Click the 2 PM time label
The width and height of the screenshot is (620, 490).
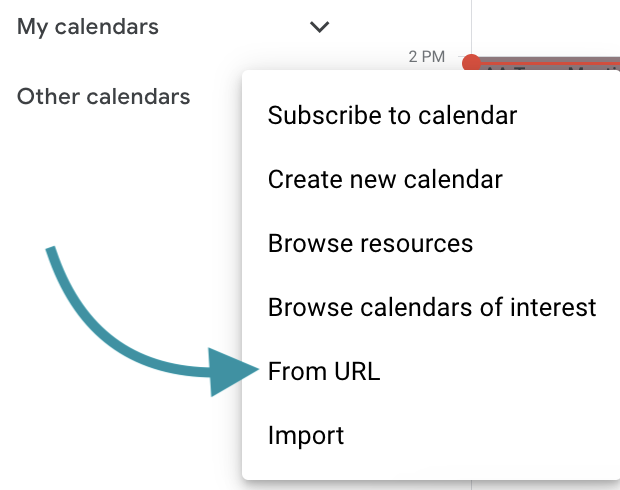point(427,57)
